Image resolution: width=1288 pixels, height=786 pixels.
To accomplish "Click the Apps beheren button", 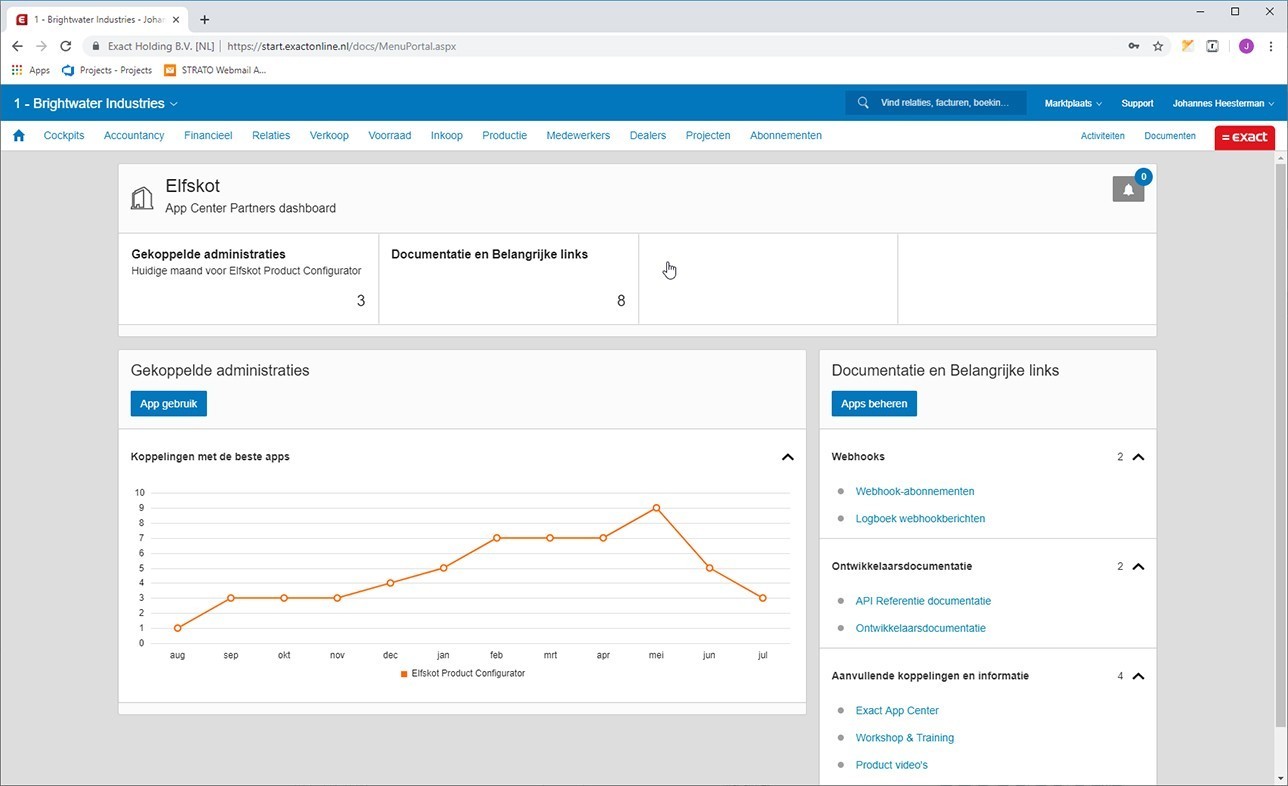I will tap(874, 404).
